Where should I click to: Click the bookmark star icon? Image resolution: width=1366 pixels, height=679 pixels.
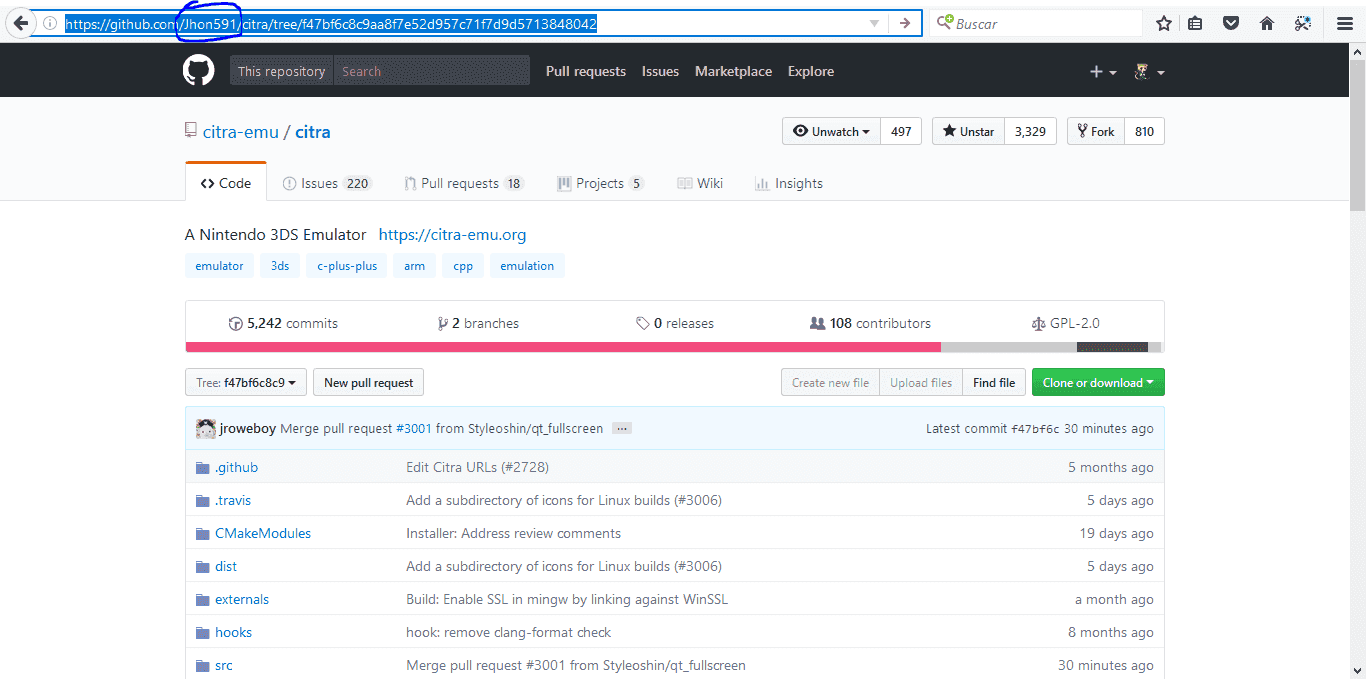pyautogui.click(x=1164, y=23)
